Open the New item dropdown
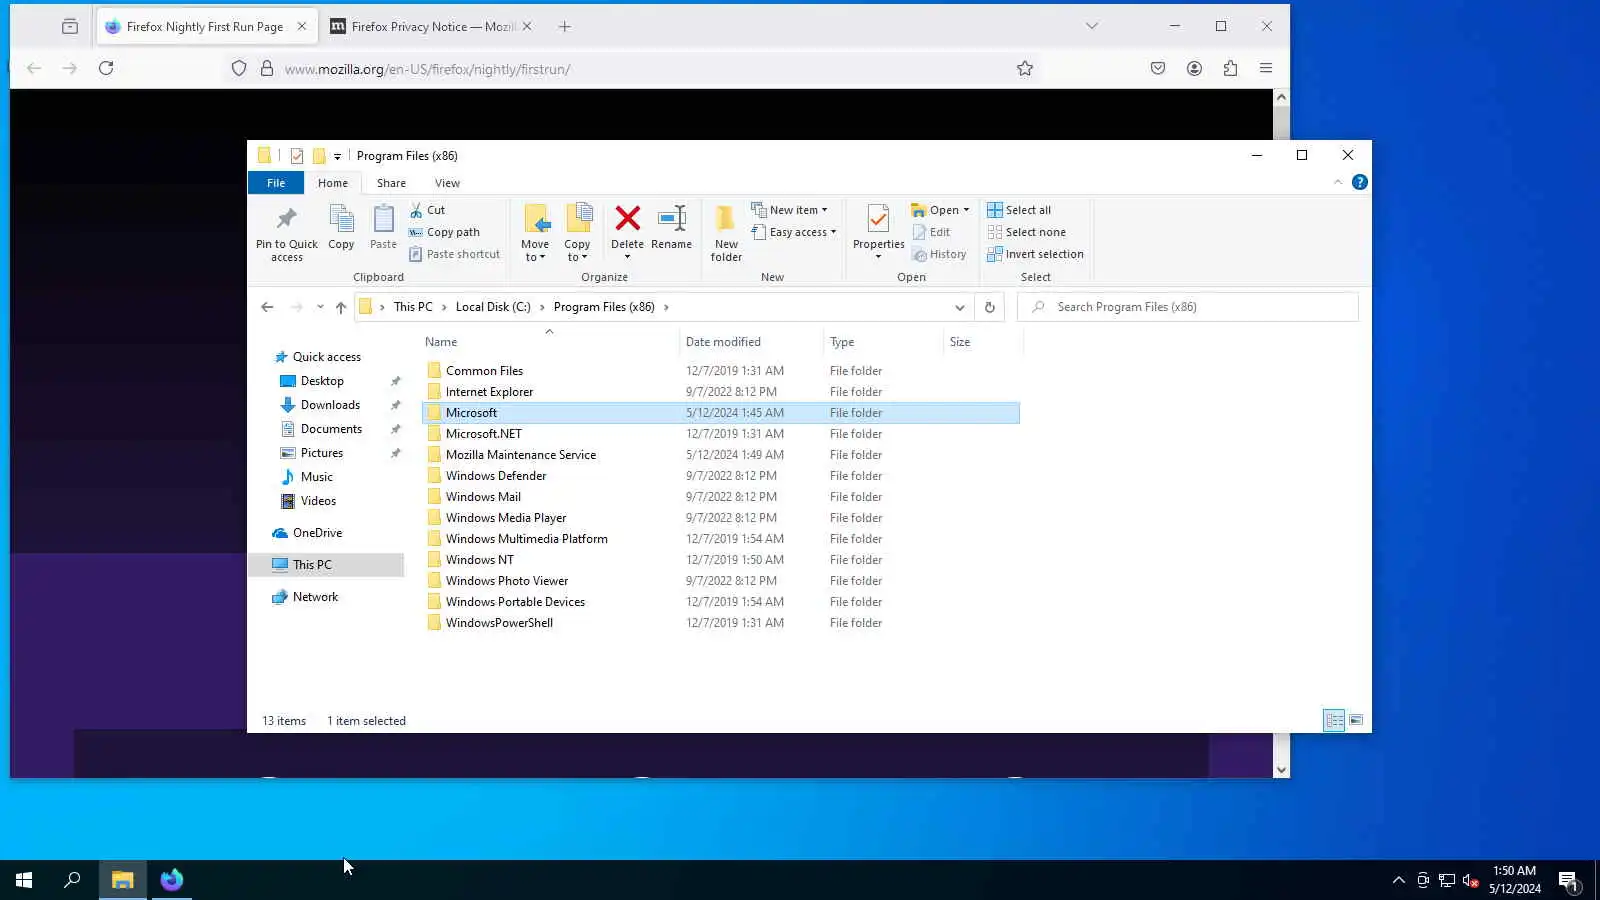The image size is (1600, 900). coord(789,210)
